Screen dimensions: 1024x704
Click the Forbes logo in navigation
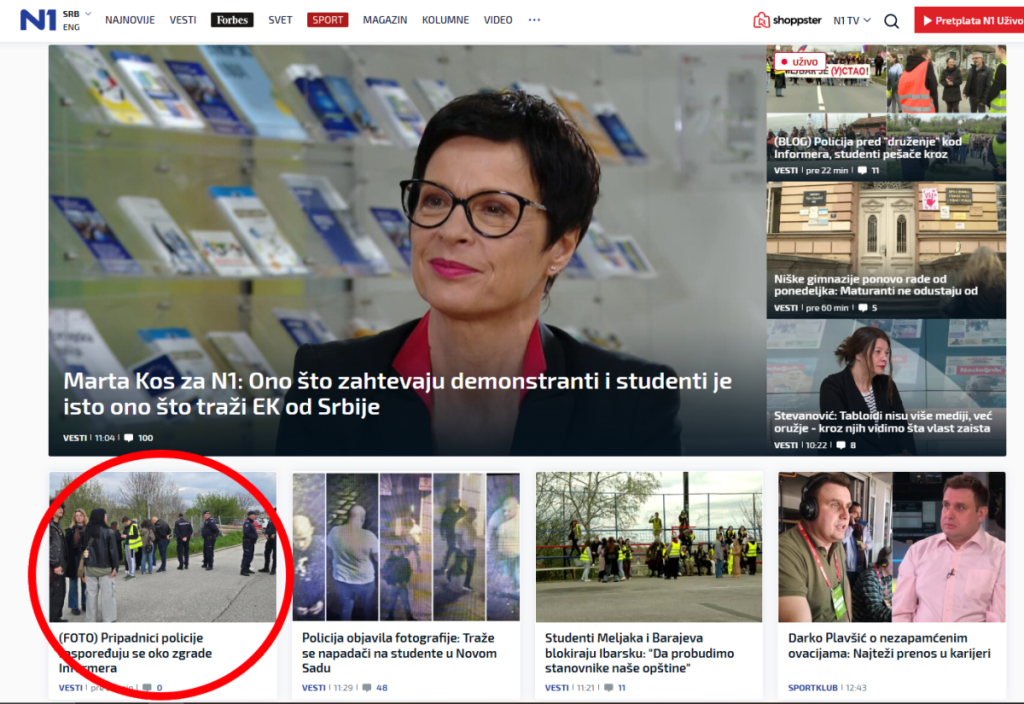tap(232, 20)
